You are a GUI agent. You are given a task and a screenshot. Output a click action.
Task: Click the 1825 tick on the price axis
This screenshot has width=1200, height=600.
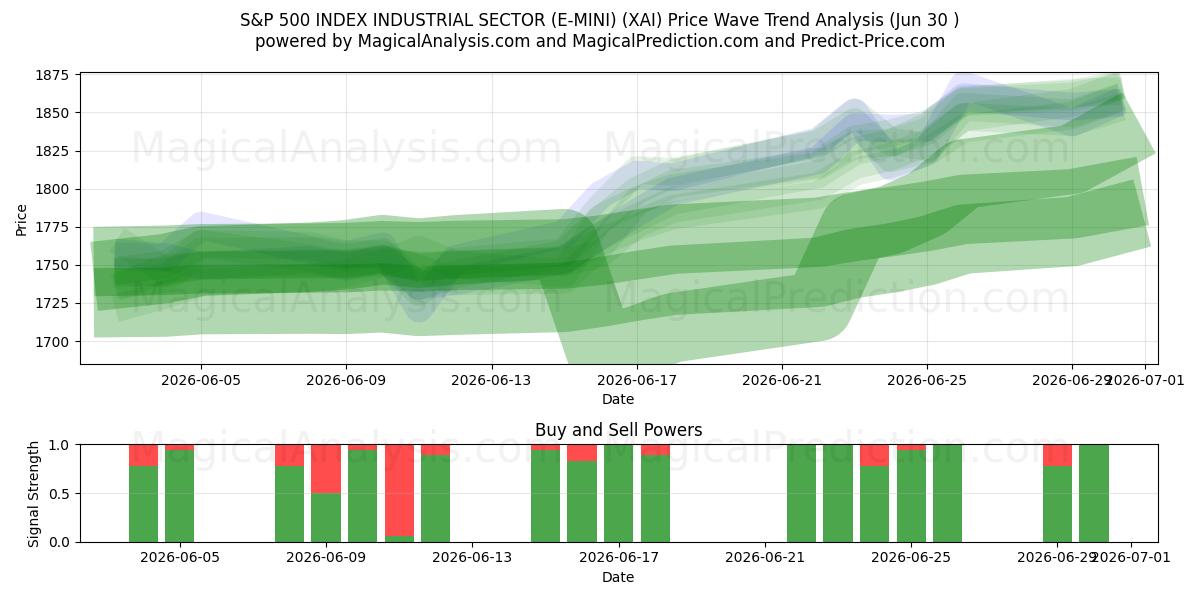tap(52, 151)
